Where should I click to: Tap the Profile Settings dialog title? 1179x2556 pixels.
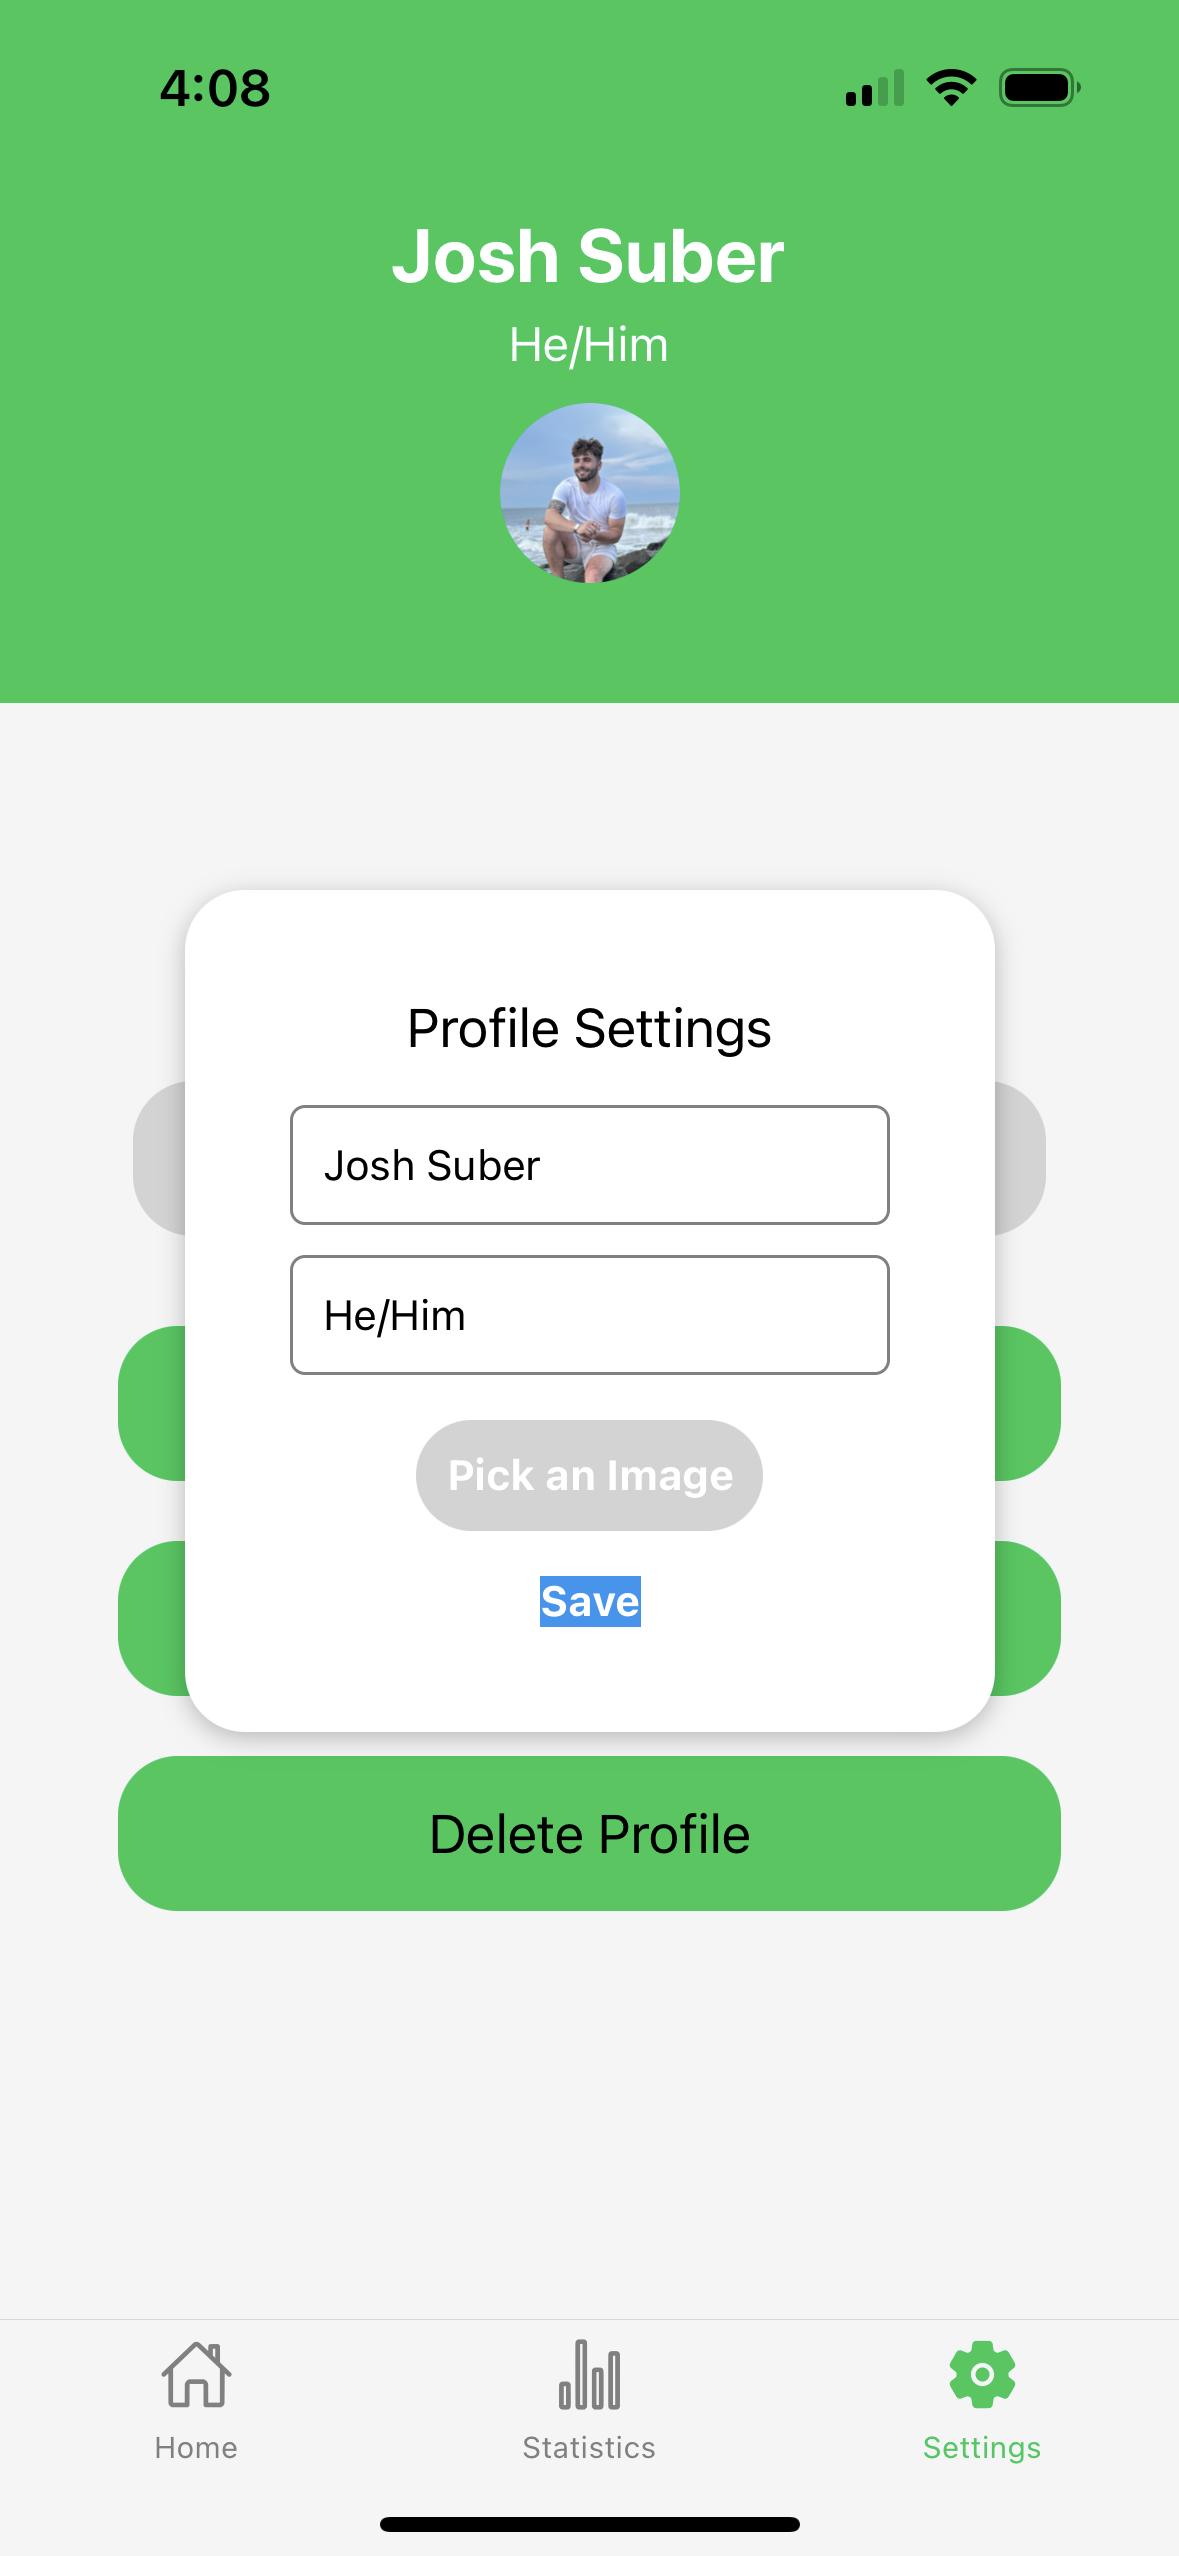[x=590, y=1028]
